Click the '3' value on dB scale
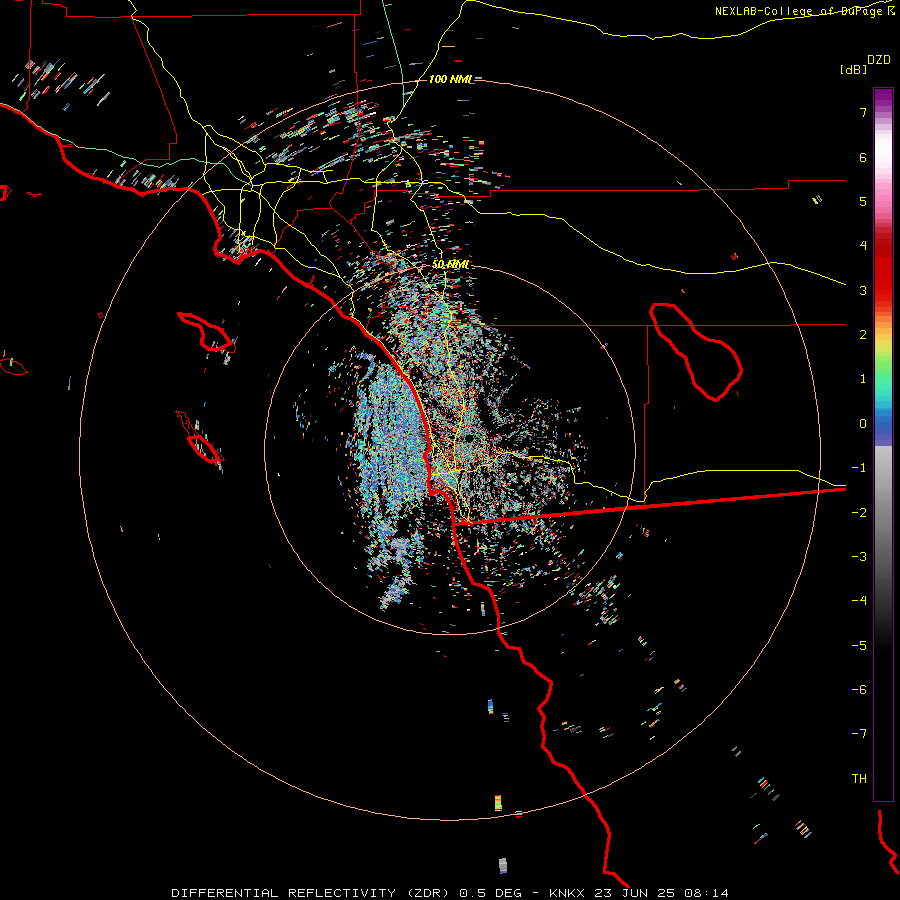 [863, 290]
